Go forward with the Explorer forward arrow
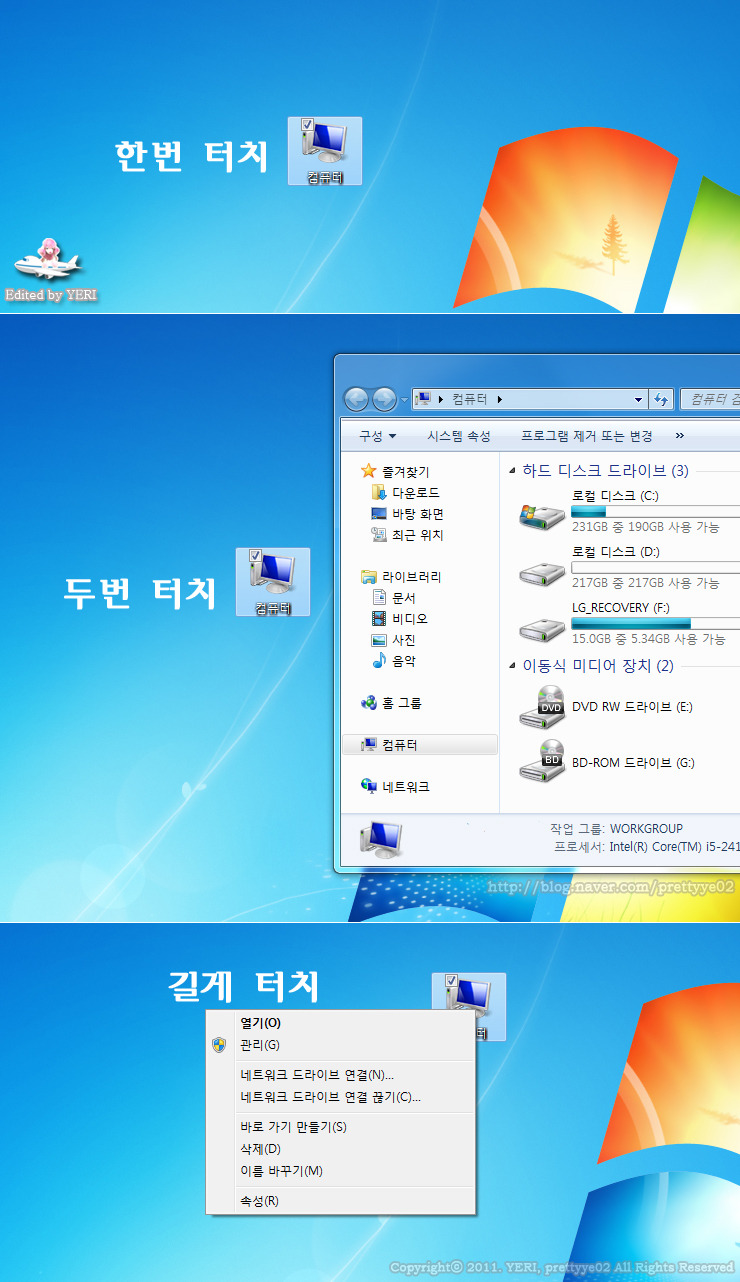This screenshot has height=1282, width=740. tap(384, 400)
